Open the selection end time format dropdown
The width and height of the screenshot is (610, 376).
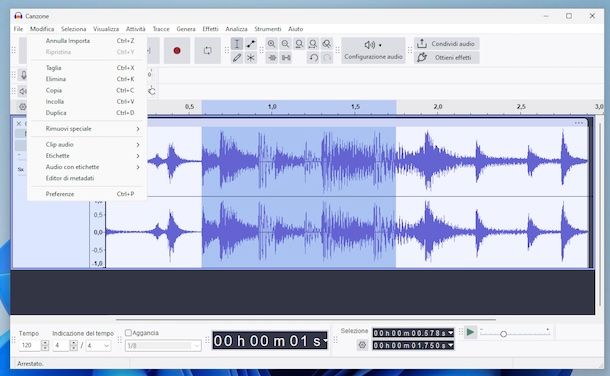tap(450, 345)
